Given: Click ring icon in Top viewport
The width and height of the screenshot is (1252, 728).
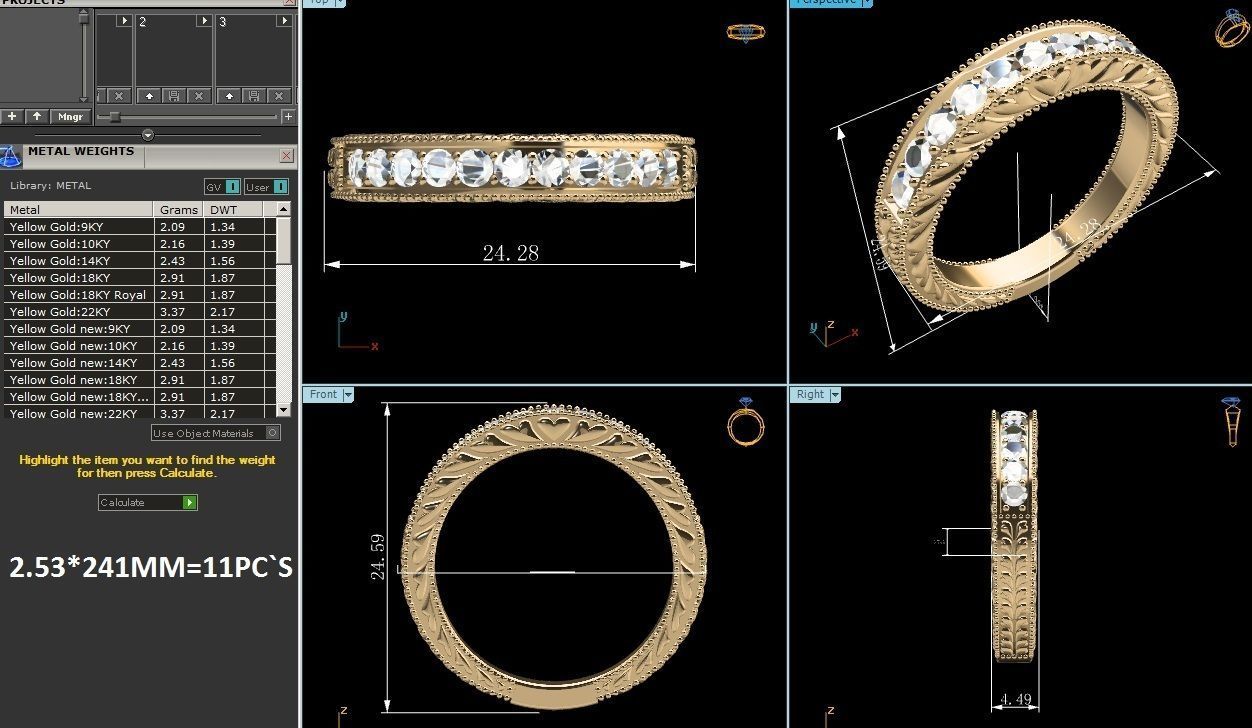Looking at the screenshot, I should [745, 33].
